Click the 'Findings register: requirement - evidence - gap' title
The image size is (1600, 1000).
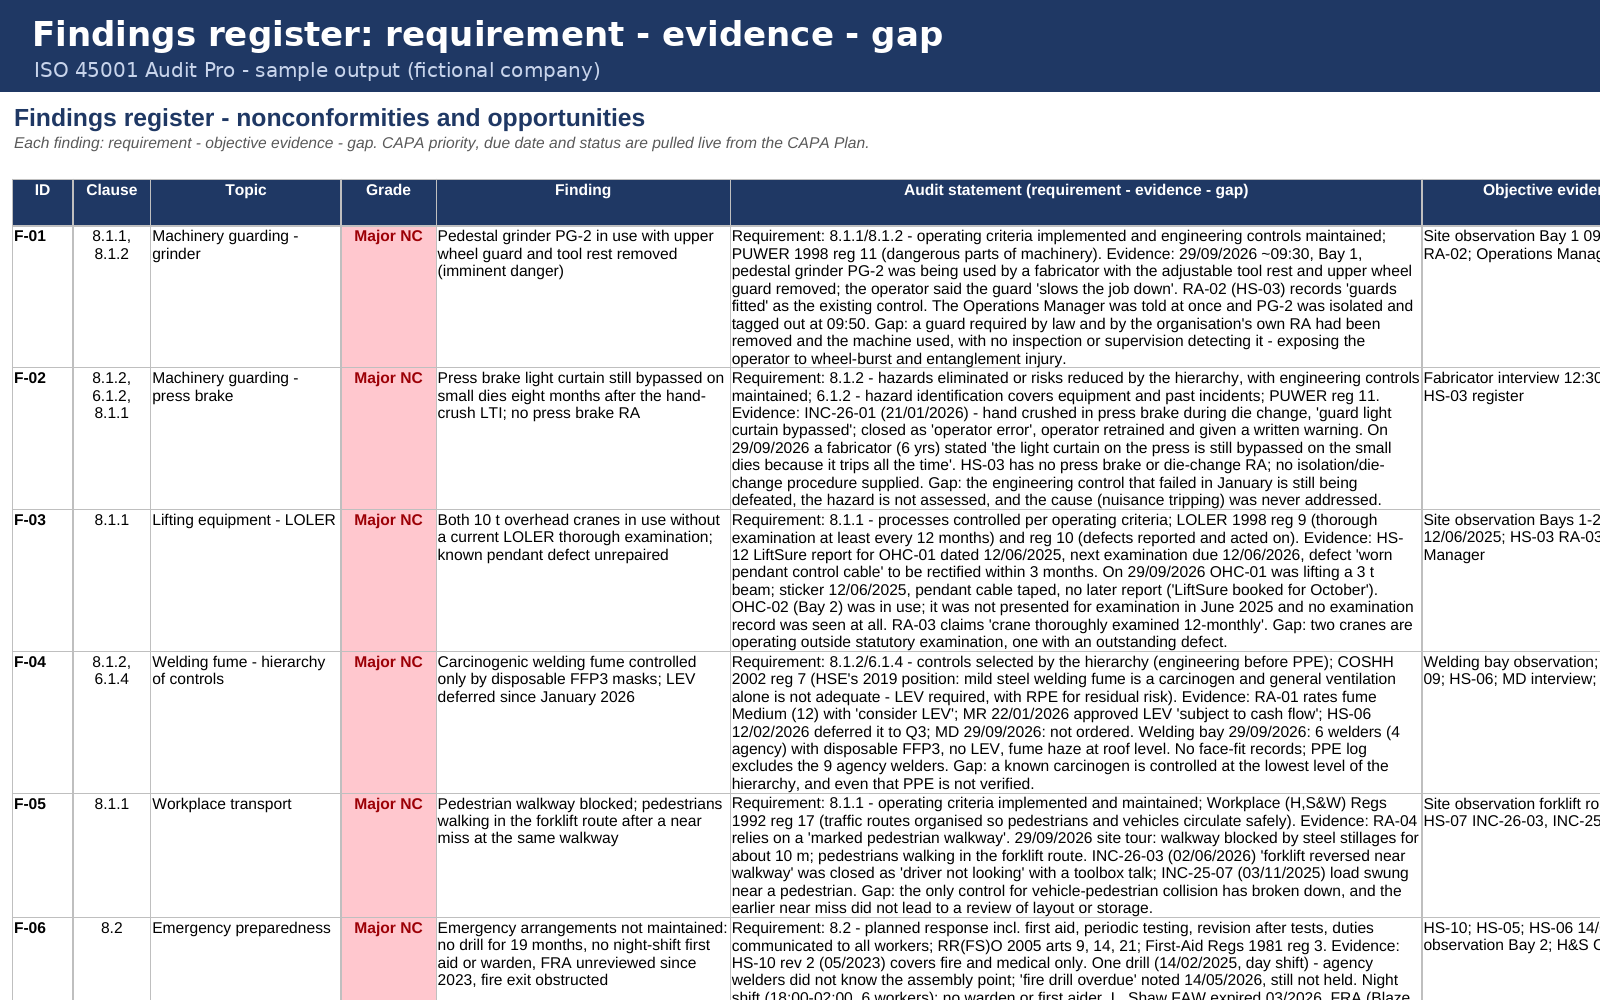pos(487,34)
